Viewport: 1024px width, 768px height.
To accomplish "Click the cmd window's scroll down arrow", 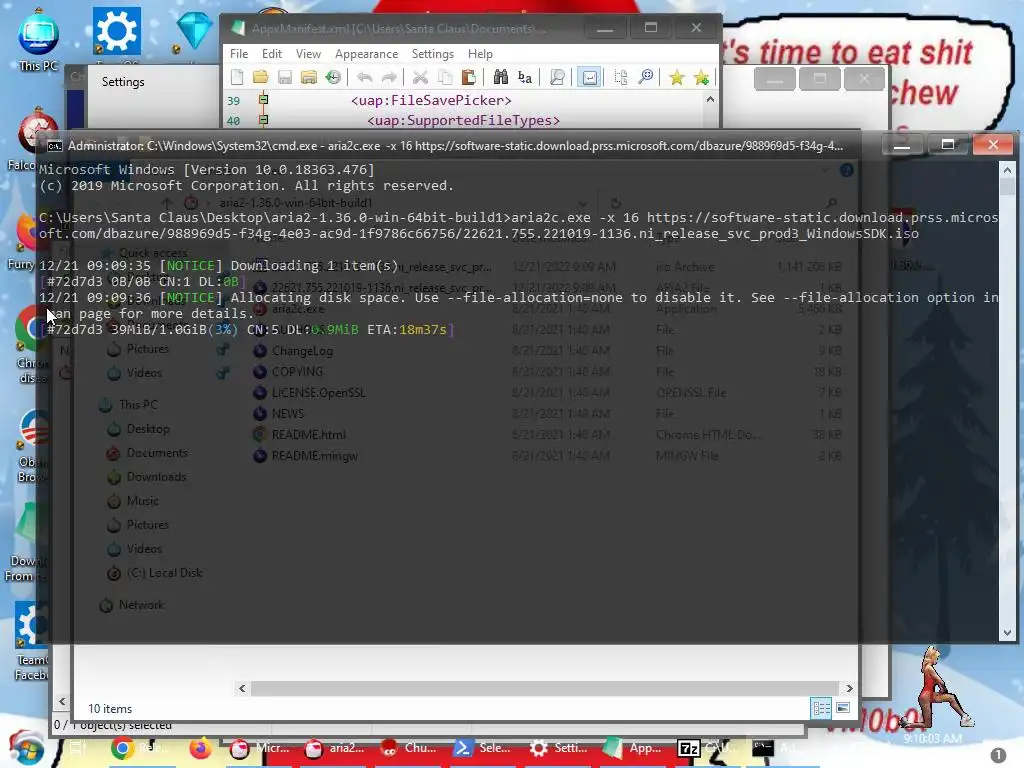I will (1007, 633).
